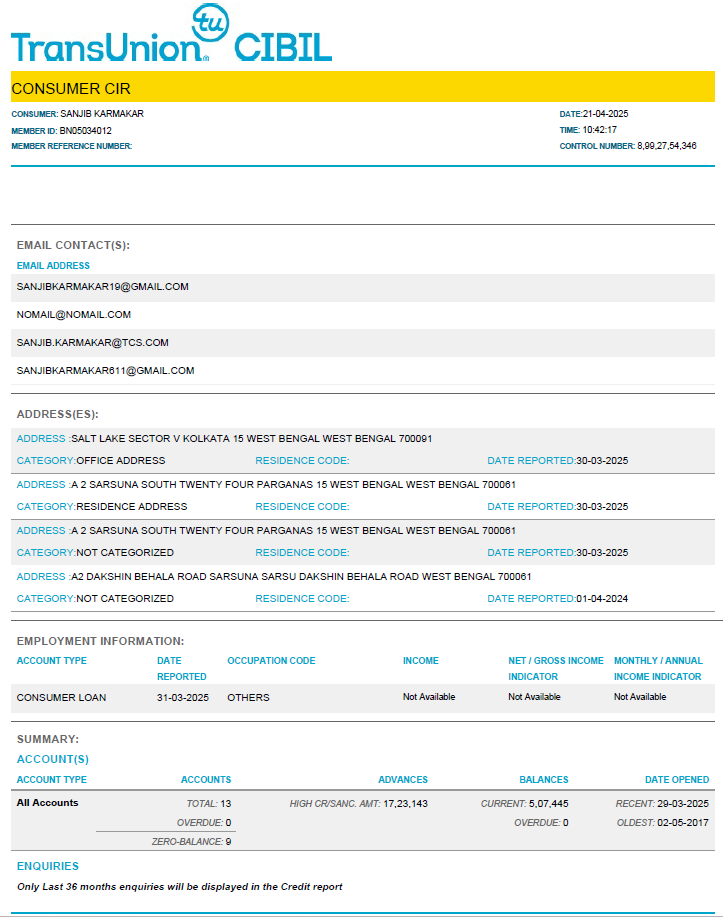Click the EMPLOYMENT INFORMATION heading
Viewport: 723px width, 917px height.
[x=100, y=641]
